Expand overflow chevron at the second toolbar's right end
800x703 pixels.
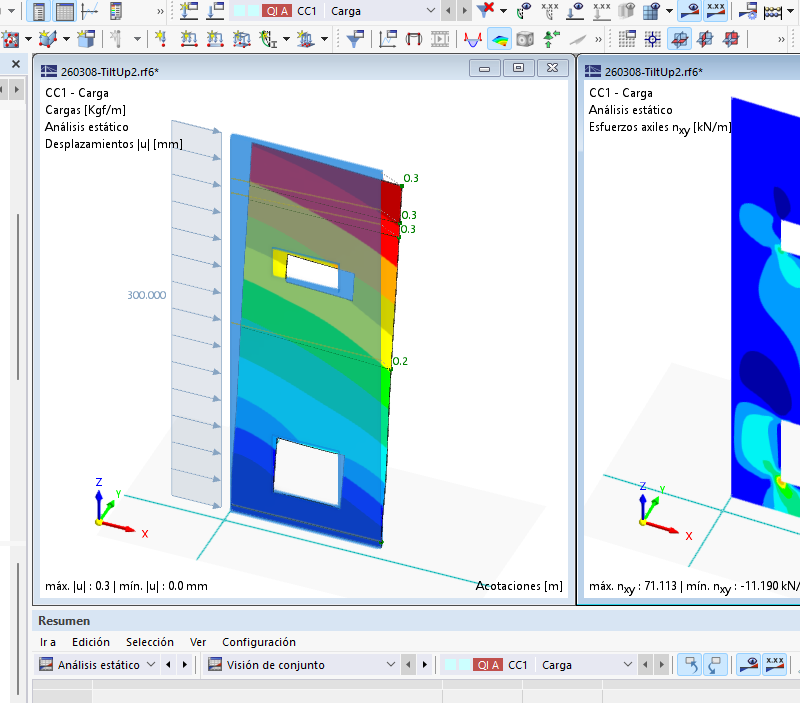(x=781, y=39)
